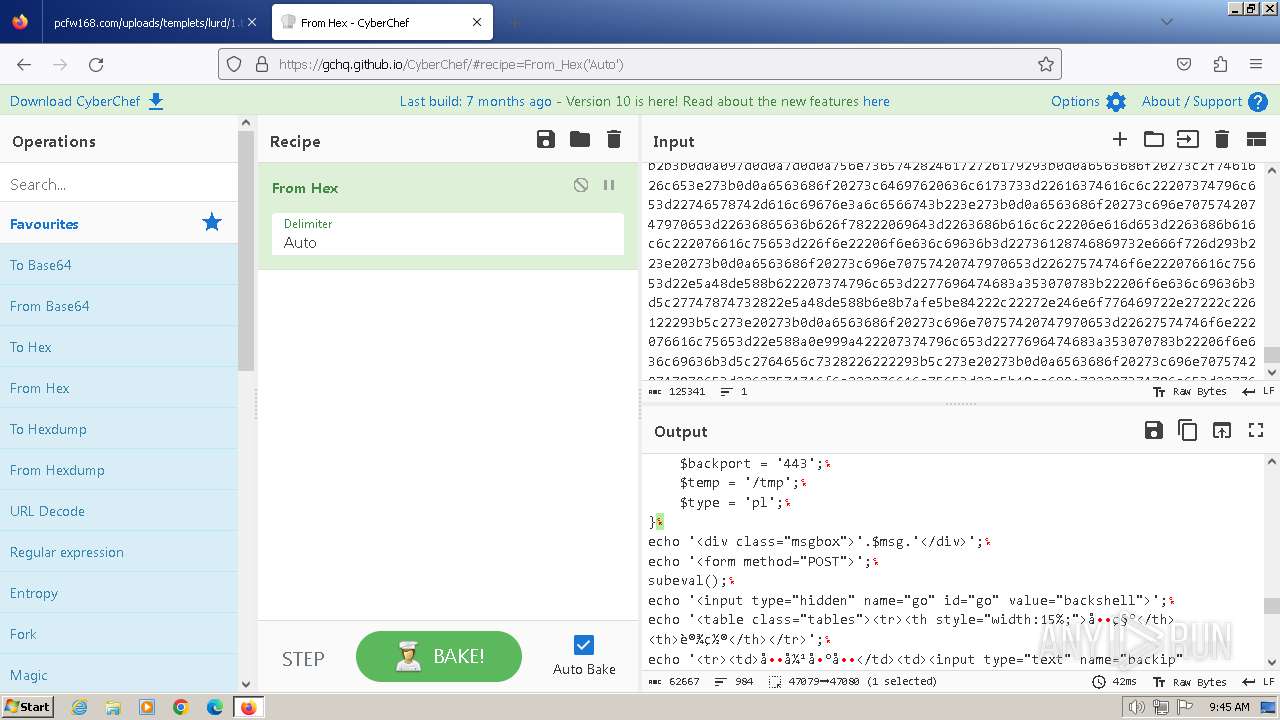Image resolution: width=1280 pixels, height=720 pixels.
Task: Open Firefox extensions menu
Action: [1220, 64]
